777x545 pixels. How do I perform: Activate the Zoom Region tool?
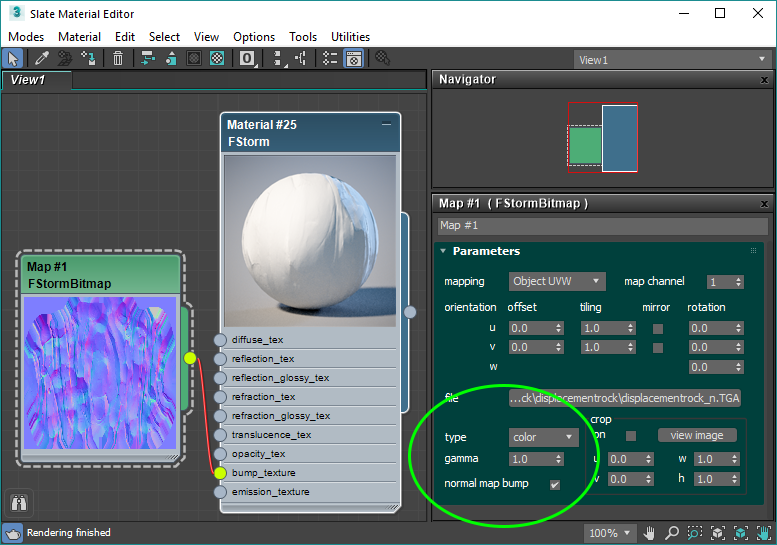click(x=694, y=533)
